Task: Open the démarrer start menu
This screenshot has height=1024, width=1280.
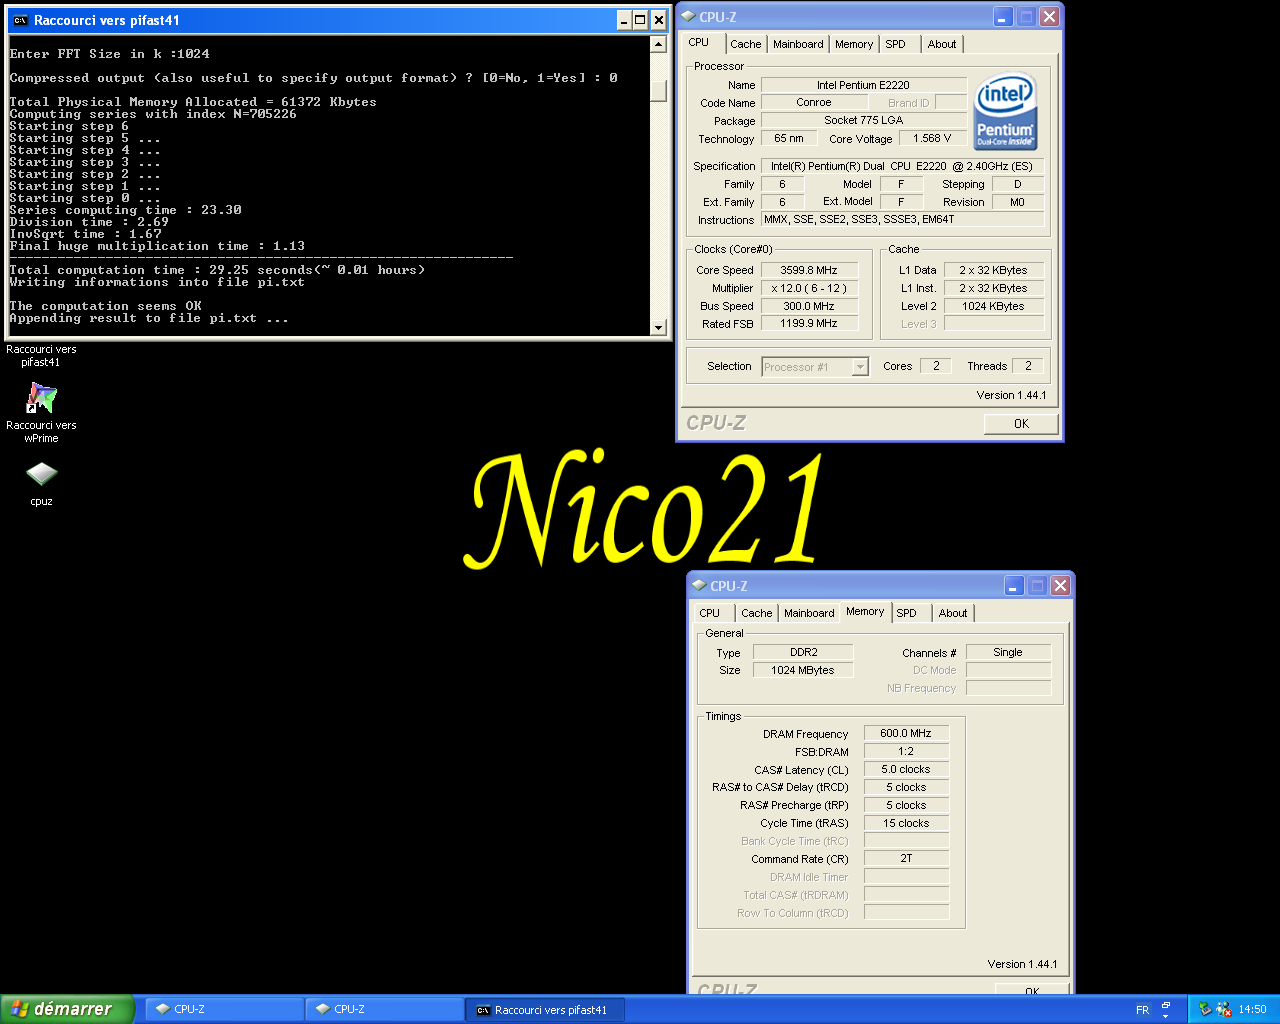Action: [67, 1009]
